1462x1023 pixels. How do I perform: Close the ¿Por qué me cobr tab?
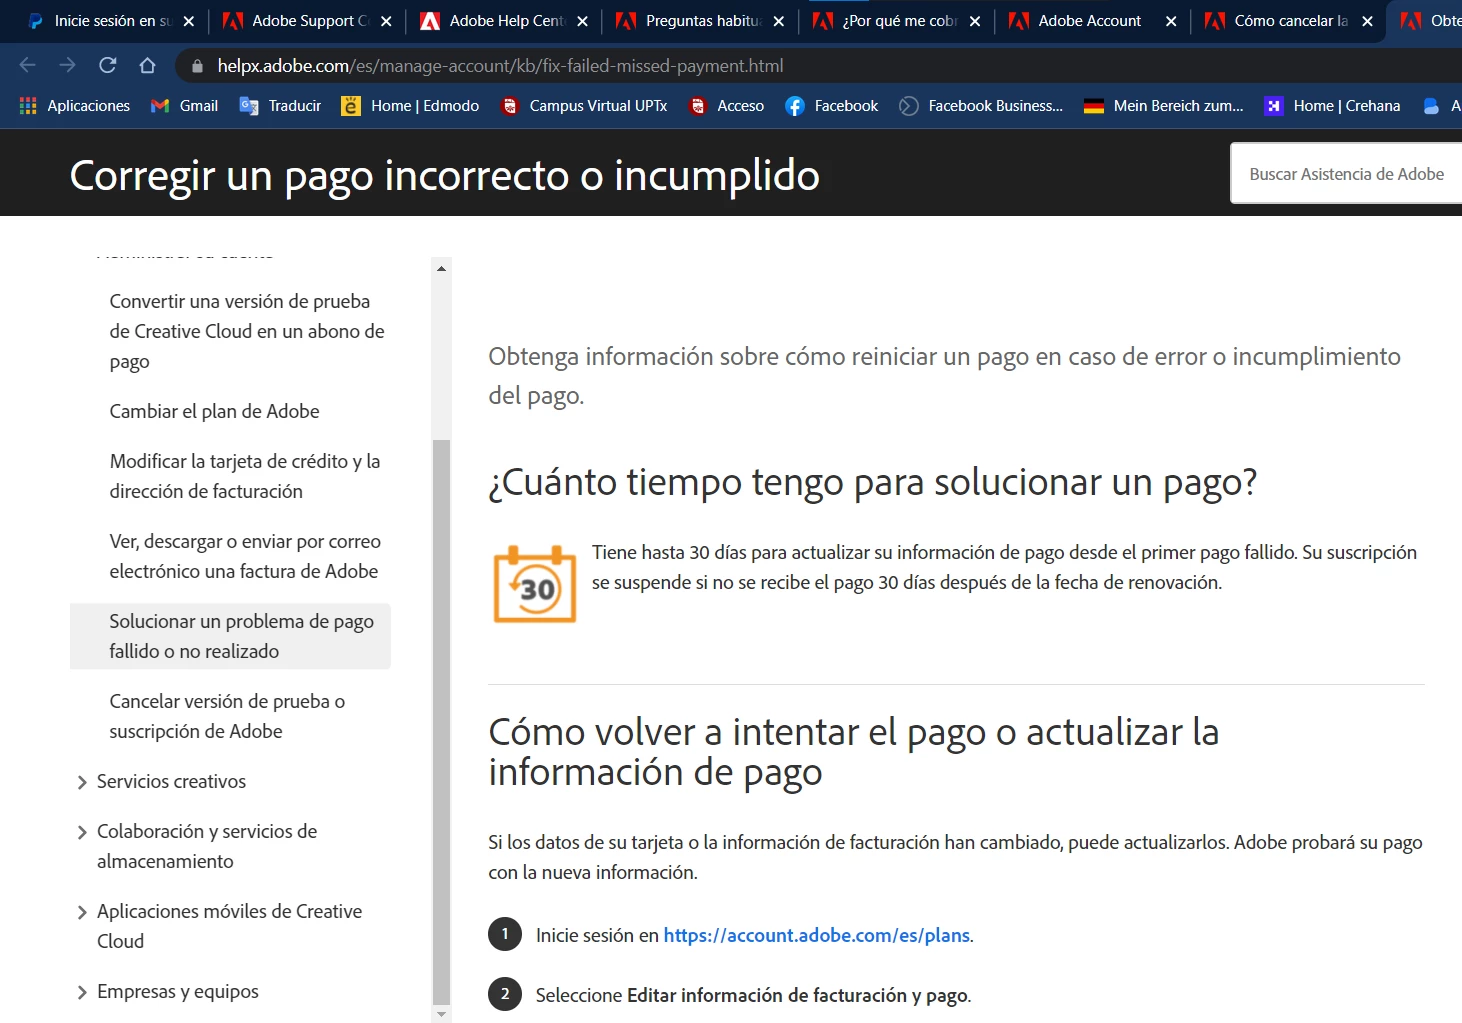point(975,21)
